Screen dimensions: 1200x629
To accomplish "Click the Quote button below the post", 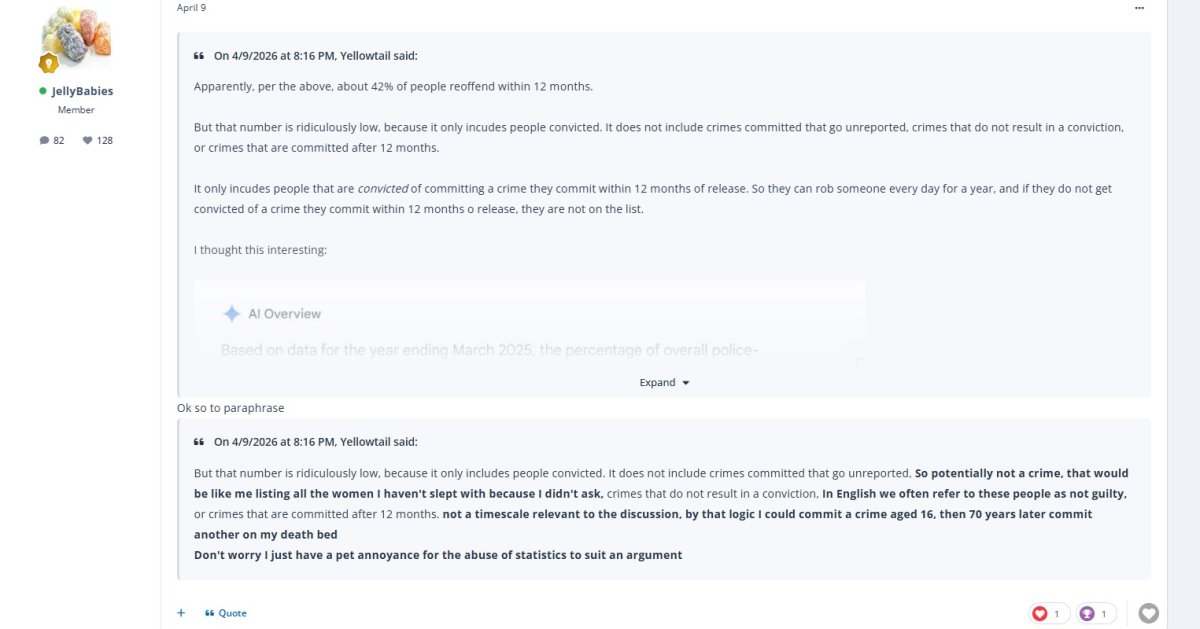I will click(226, 613).
